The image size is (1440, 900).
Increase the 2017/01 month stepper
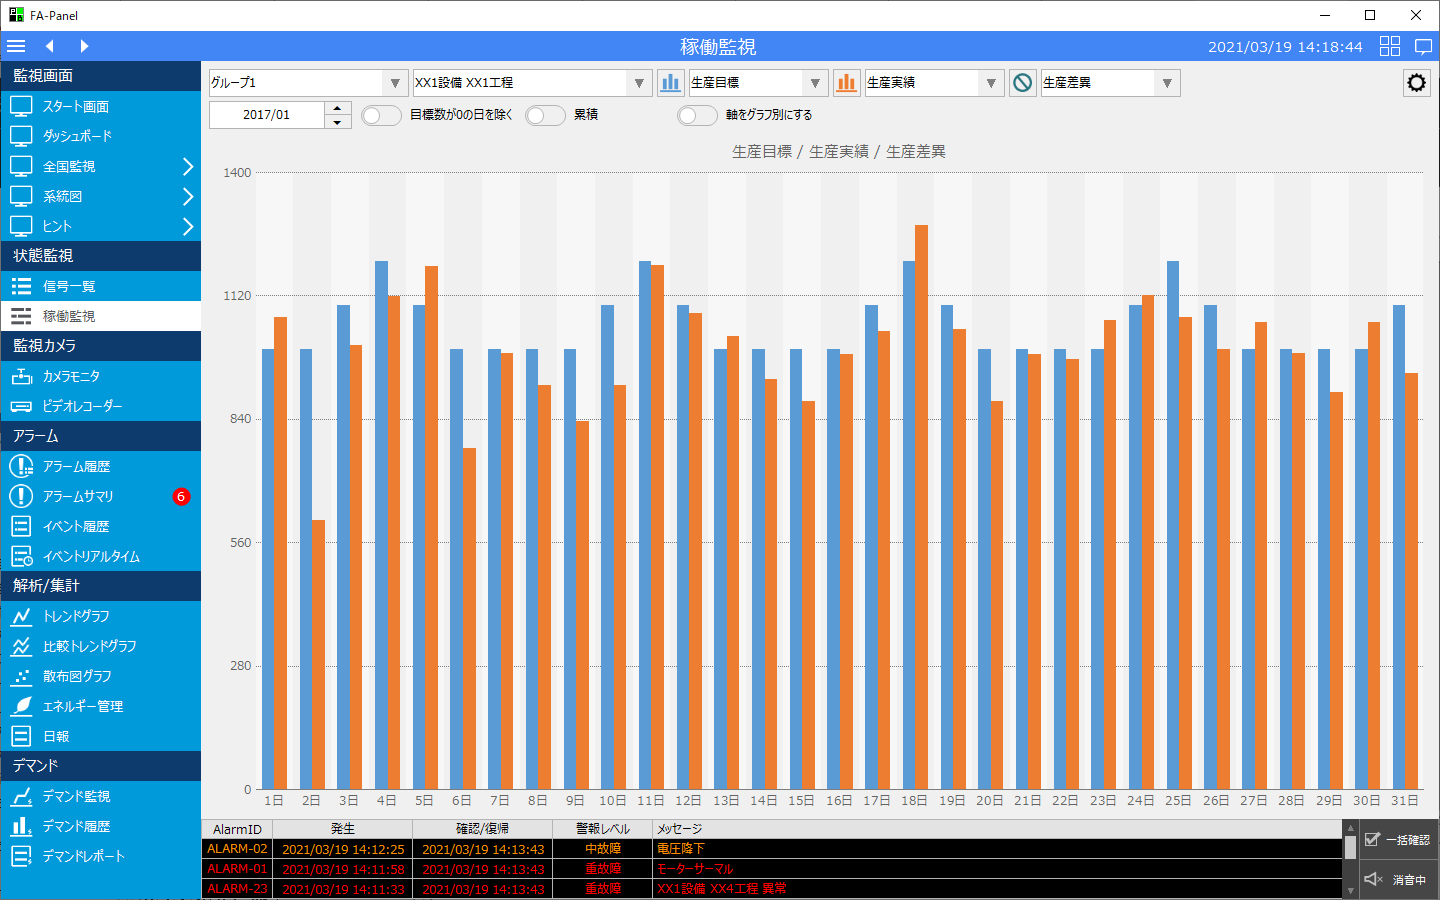pyautogui.click(x=338, y=108)
